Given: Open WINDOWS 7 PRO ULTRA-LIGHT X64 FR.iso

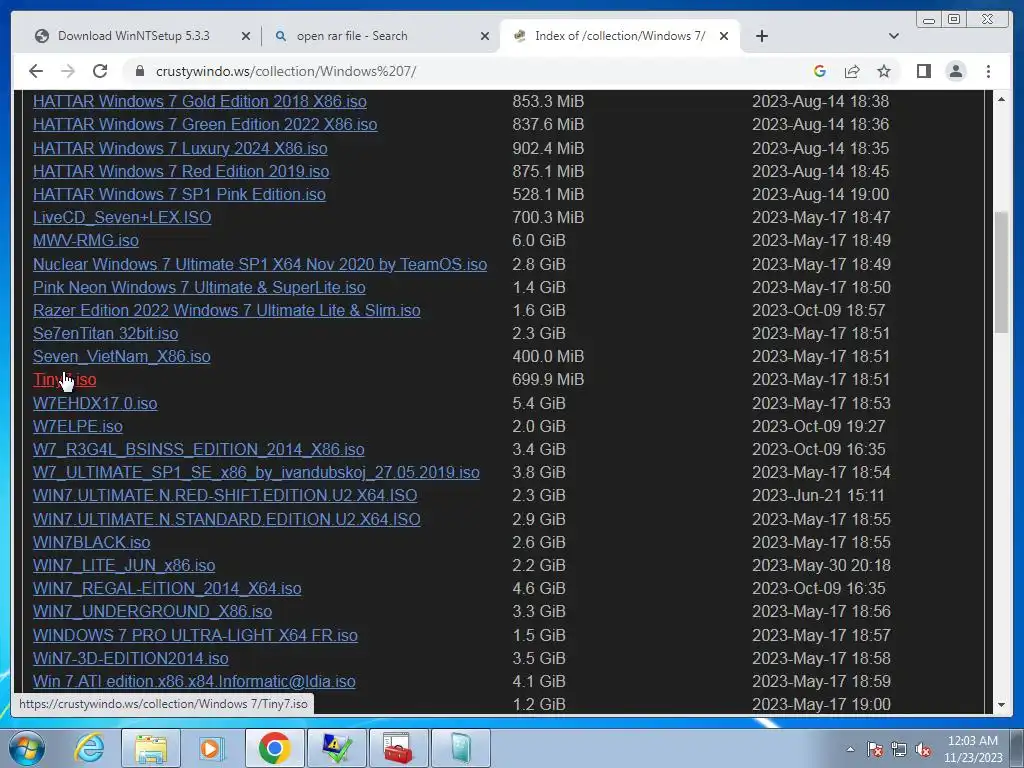Looking at the screenshot, I should 195,635.
